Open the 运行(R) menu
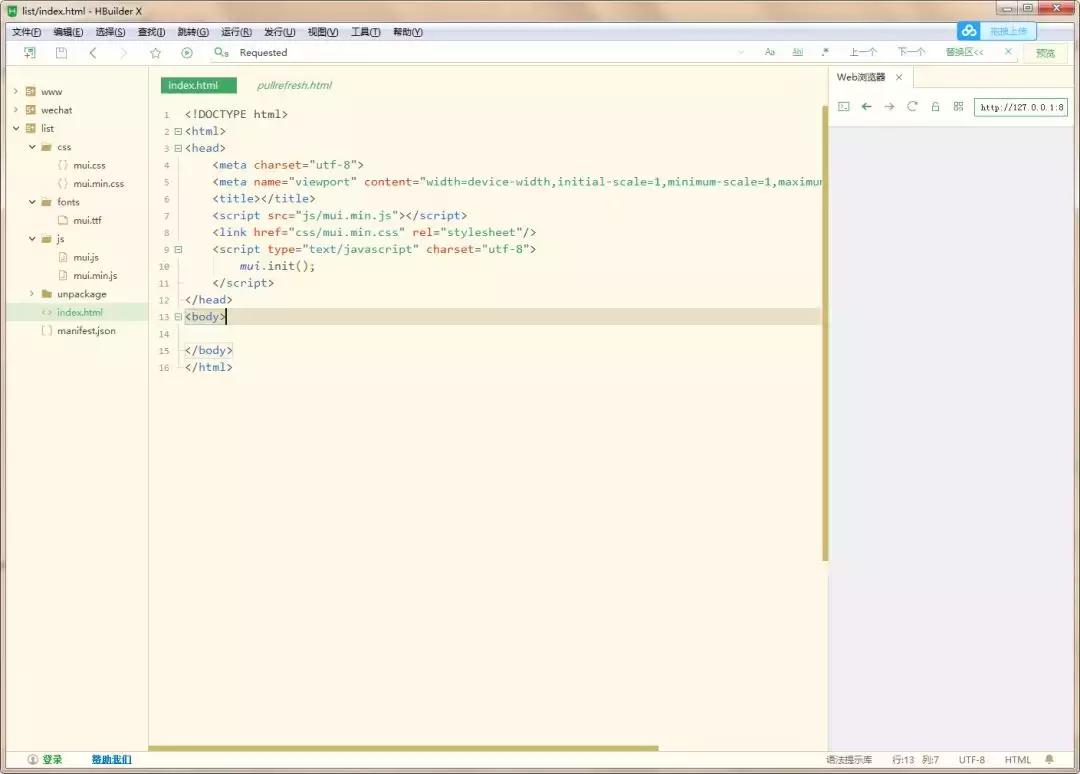Viewport: 1080px width, 774px height. pos(236,32)
